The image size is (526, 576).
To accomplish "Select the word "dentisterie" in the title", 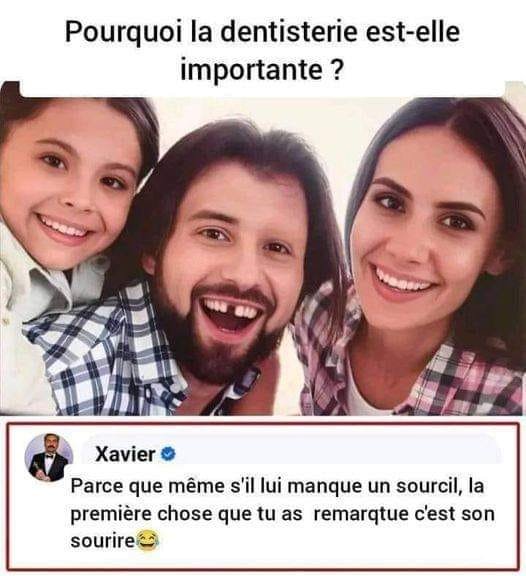I will click(289, 32).
